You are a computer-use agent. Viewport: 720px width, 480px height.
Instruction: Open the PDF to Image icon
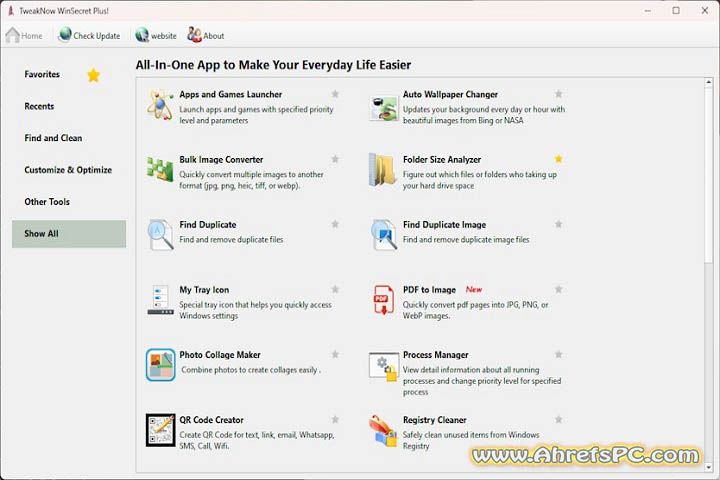pos(383,300)
